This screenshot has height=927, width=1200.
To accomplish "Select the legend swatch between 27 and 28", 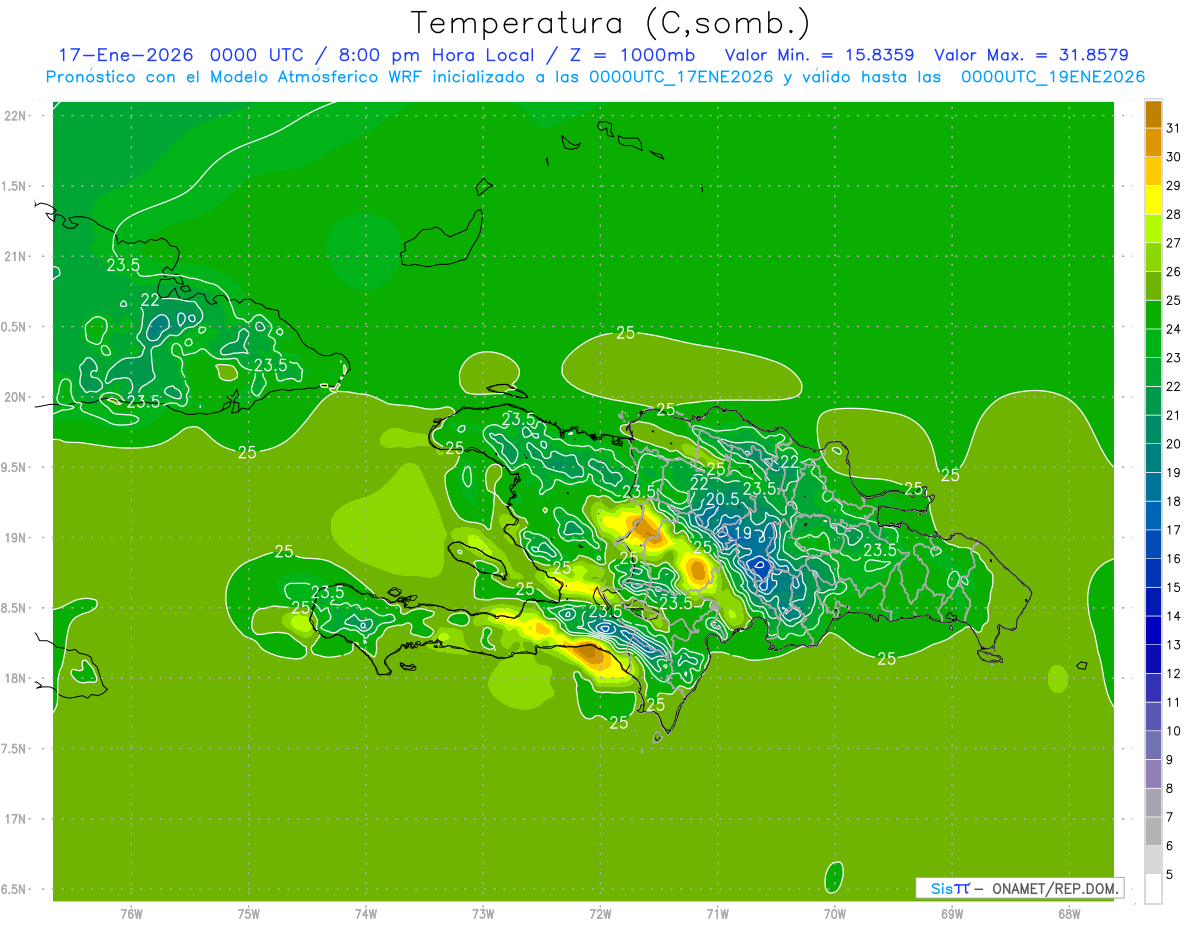I will click(1153, 229).
